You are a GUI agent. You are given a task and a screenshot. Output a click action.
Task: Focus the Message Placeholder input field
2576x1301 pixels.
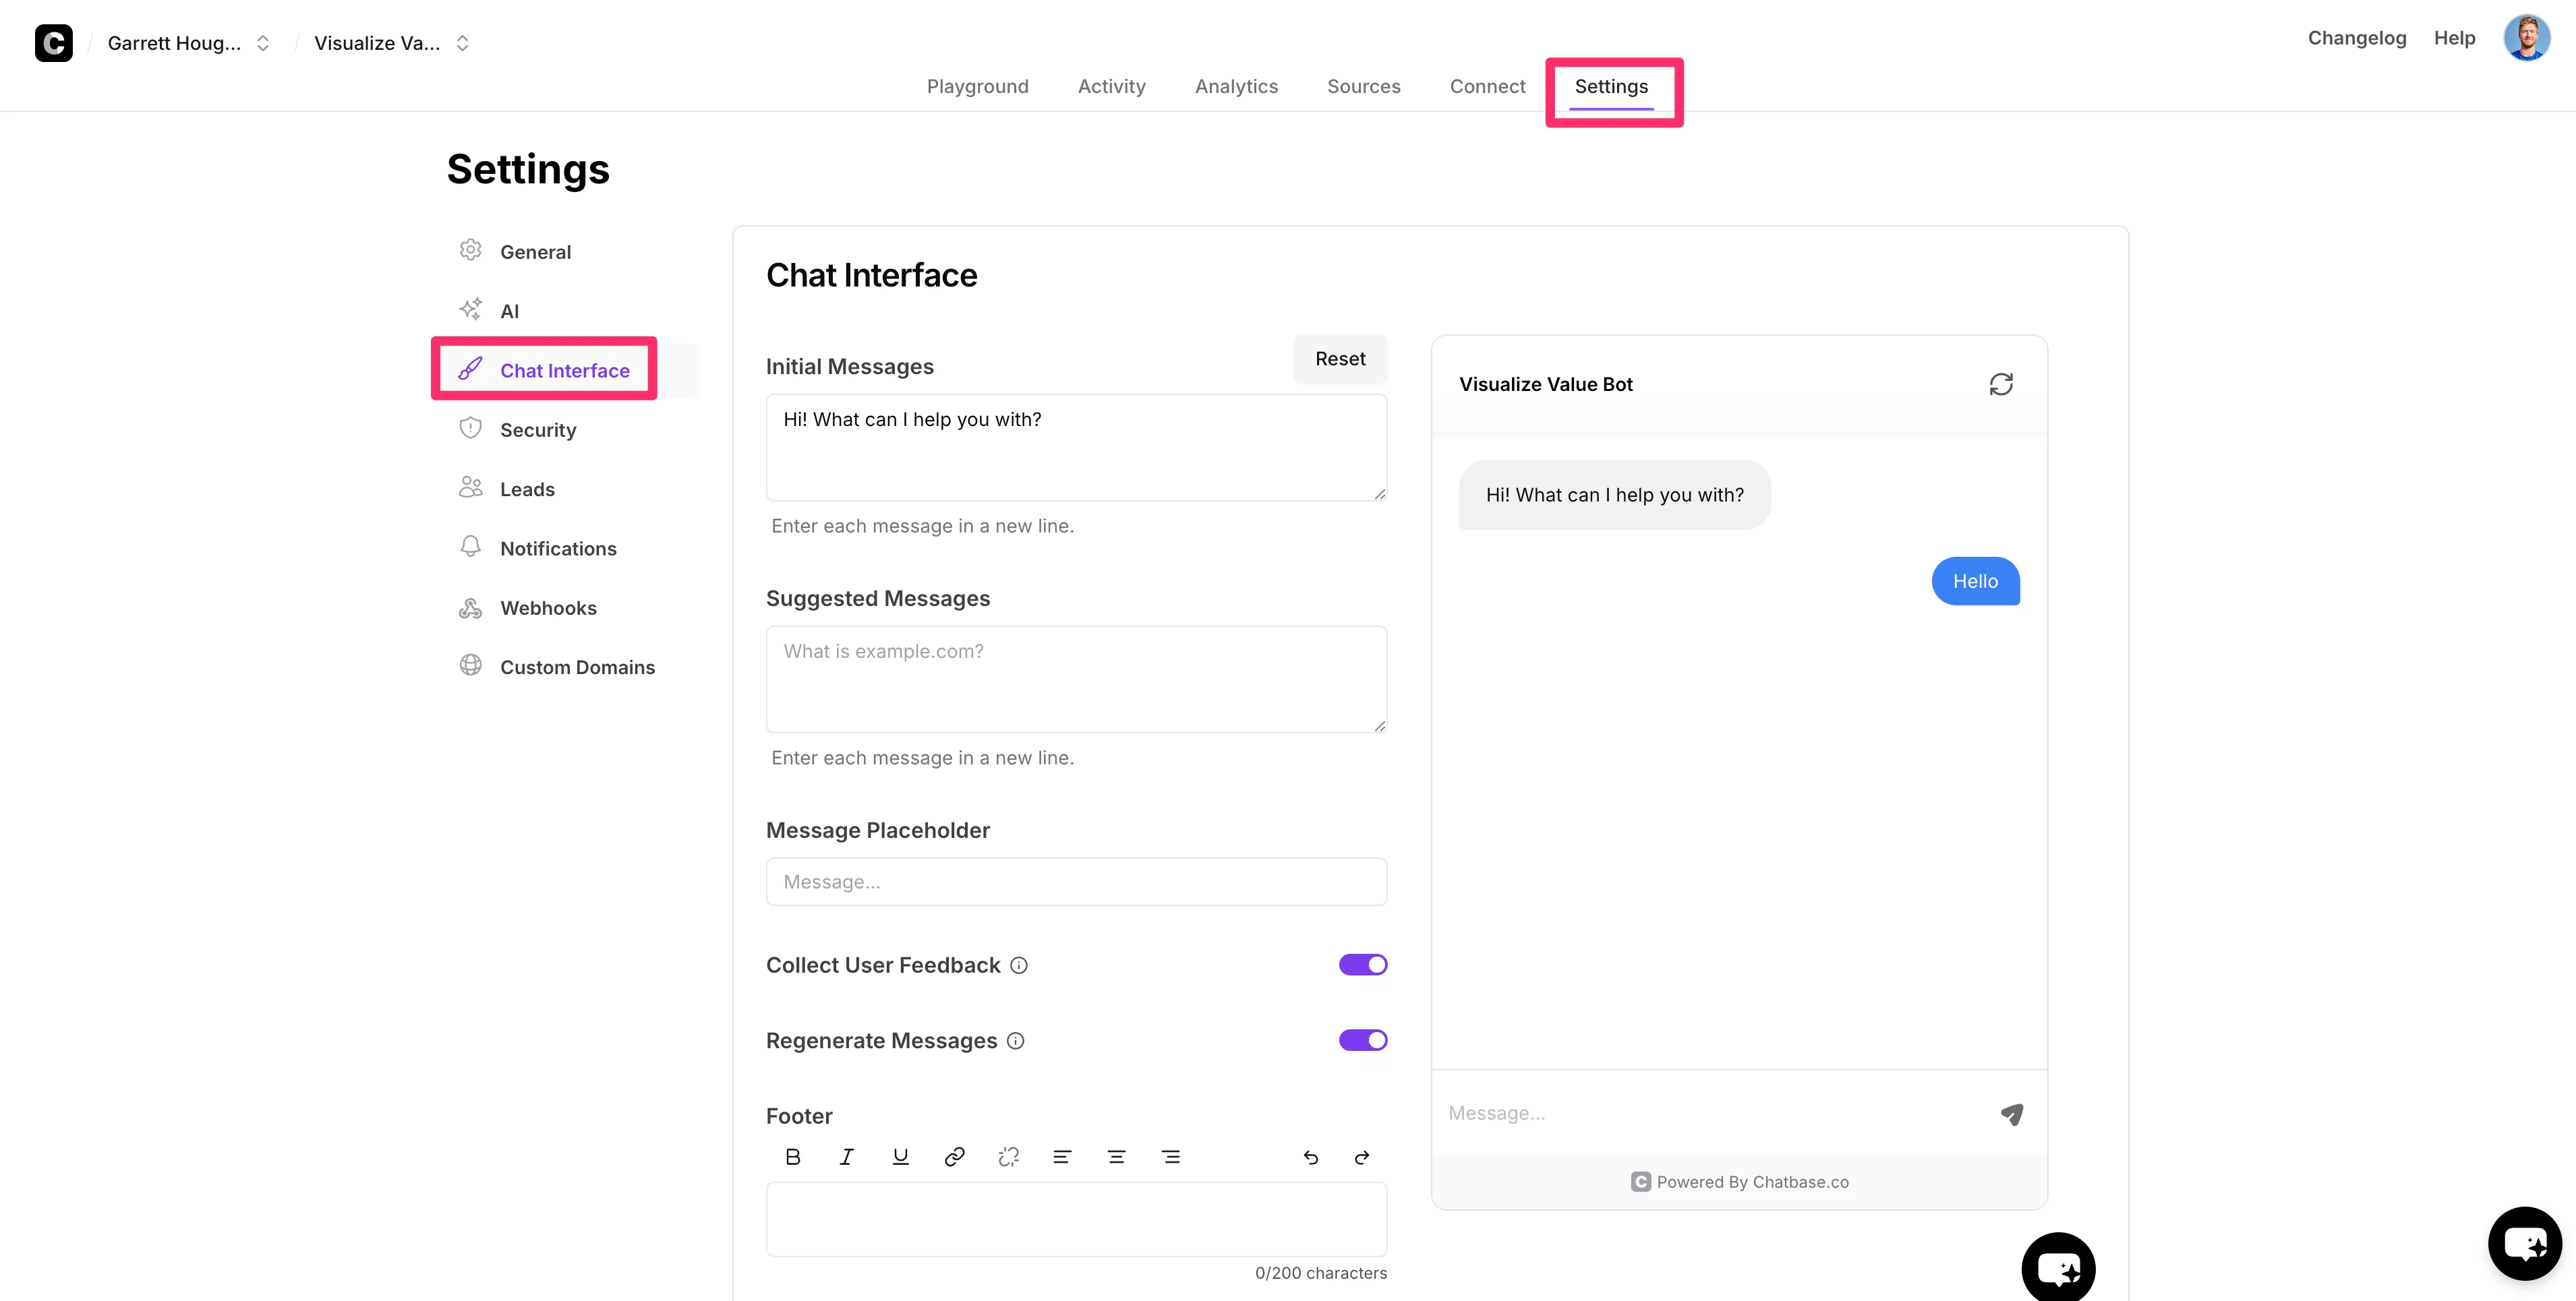tap(1076, 882)
